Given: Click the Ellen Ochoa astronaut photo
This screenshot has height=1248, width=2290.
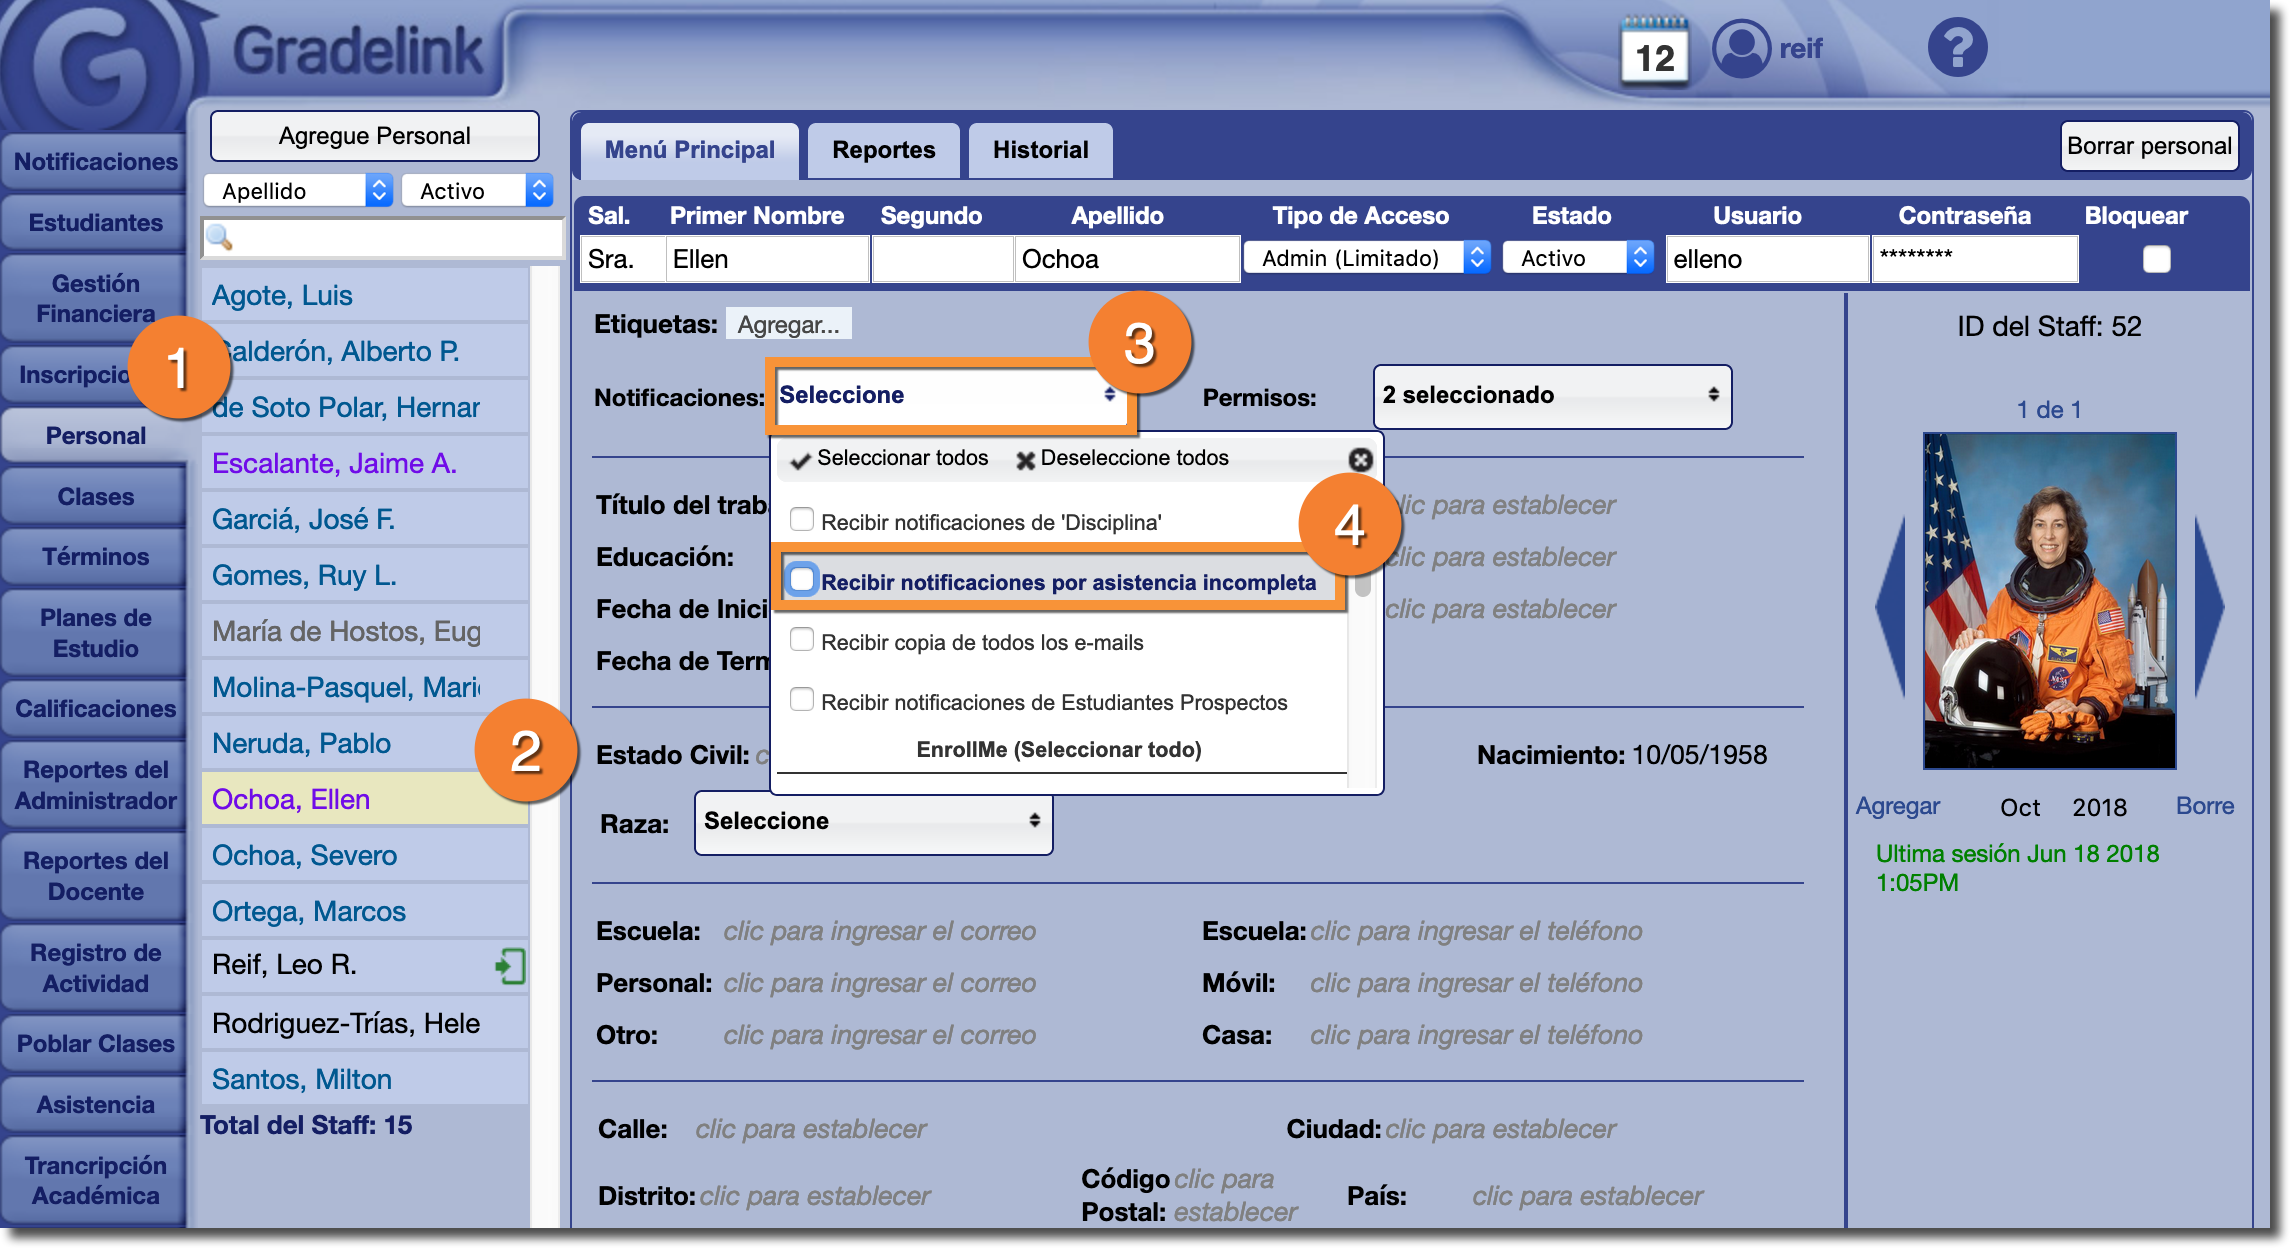Looking at the screenshot, I should [x=2049, y=600].
